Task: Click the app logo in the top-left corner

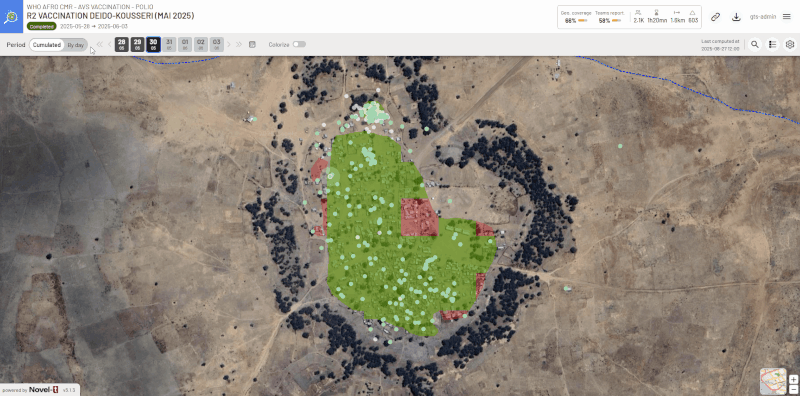Action: (11, 16)
